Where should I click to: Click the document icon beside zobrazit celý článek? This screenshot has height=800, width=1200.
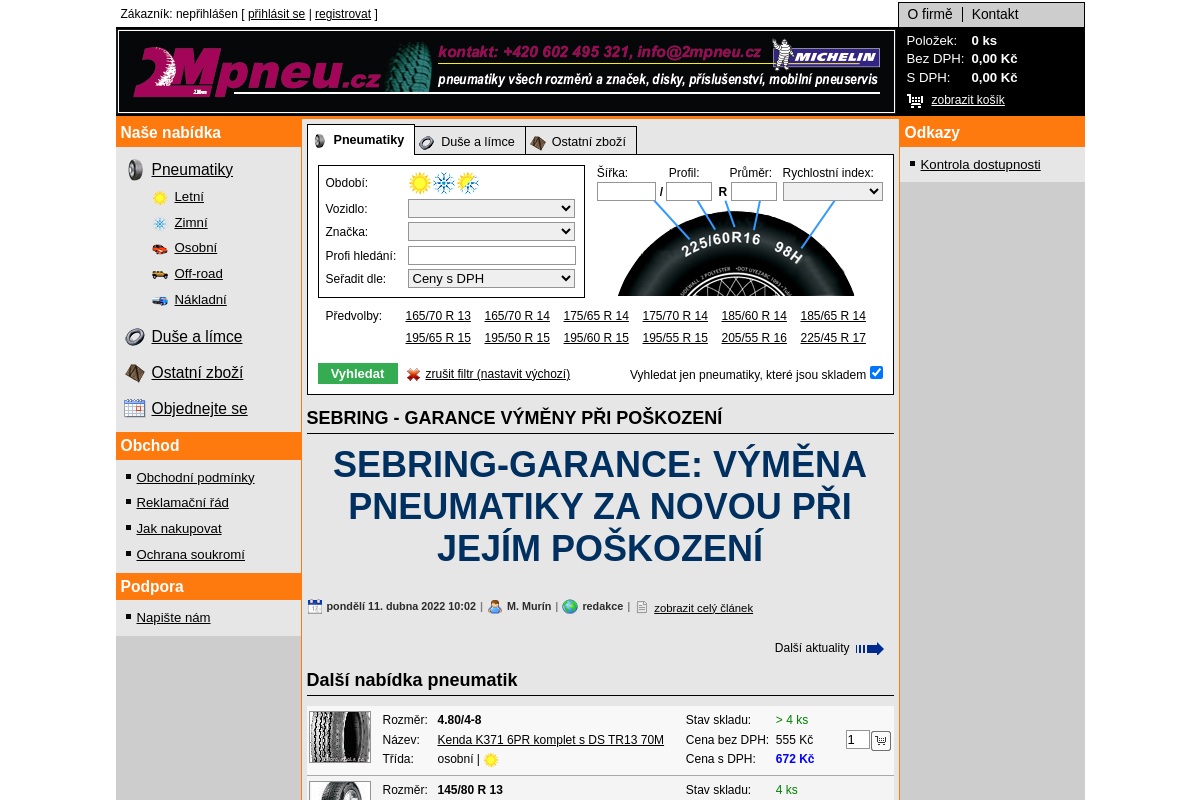[x=640, y=606]
